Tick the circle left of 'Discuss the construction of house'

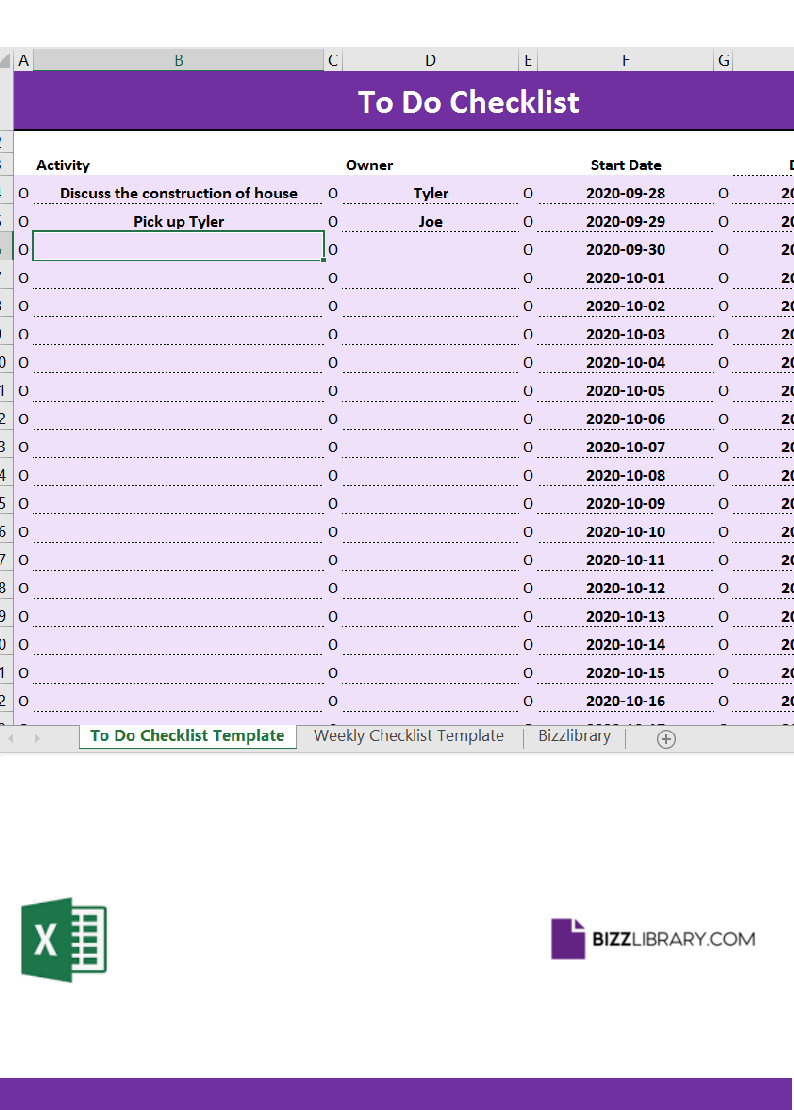click(x=24, y=193)
